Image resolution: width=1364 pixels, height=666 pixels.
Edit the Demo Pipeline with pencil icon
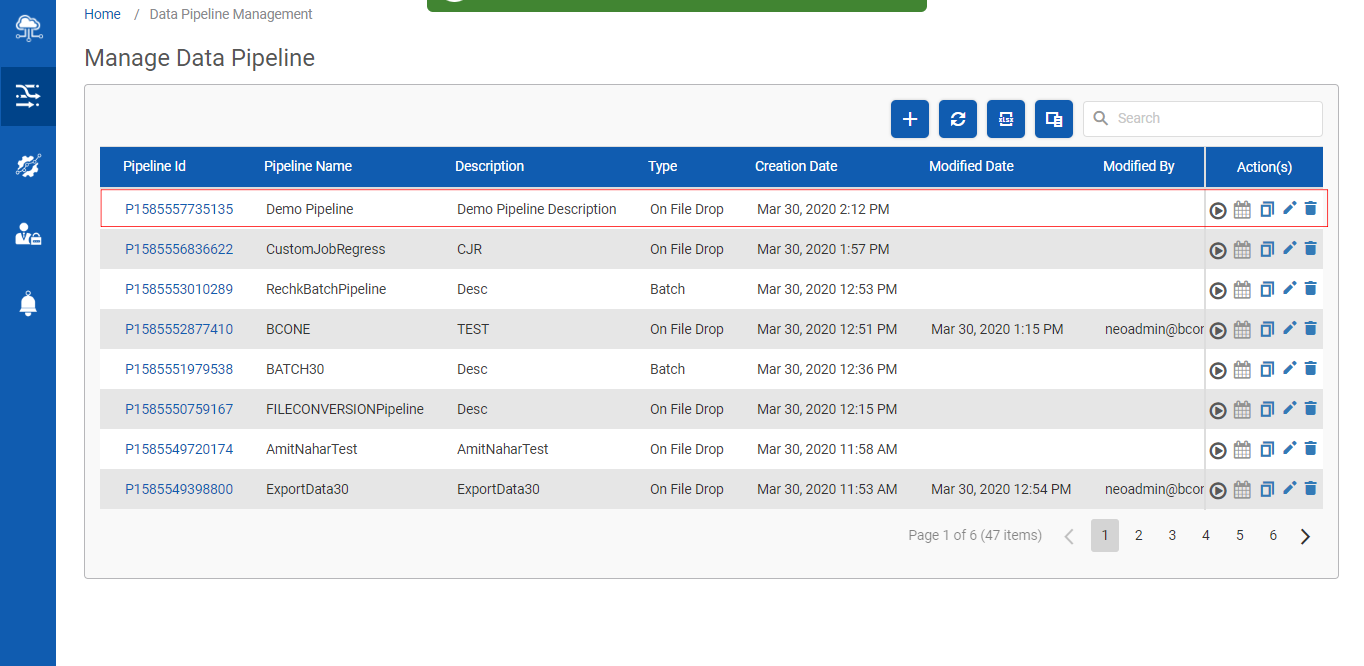[1289, 208]
